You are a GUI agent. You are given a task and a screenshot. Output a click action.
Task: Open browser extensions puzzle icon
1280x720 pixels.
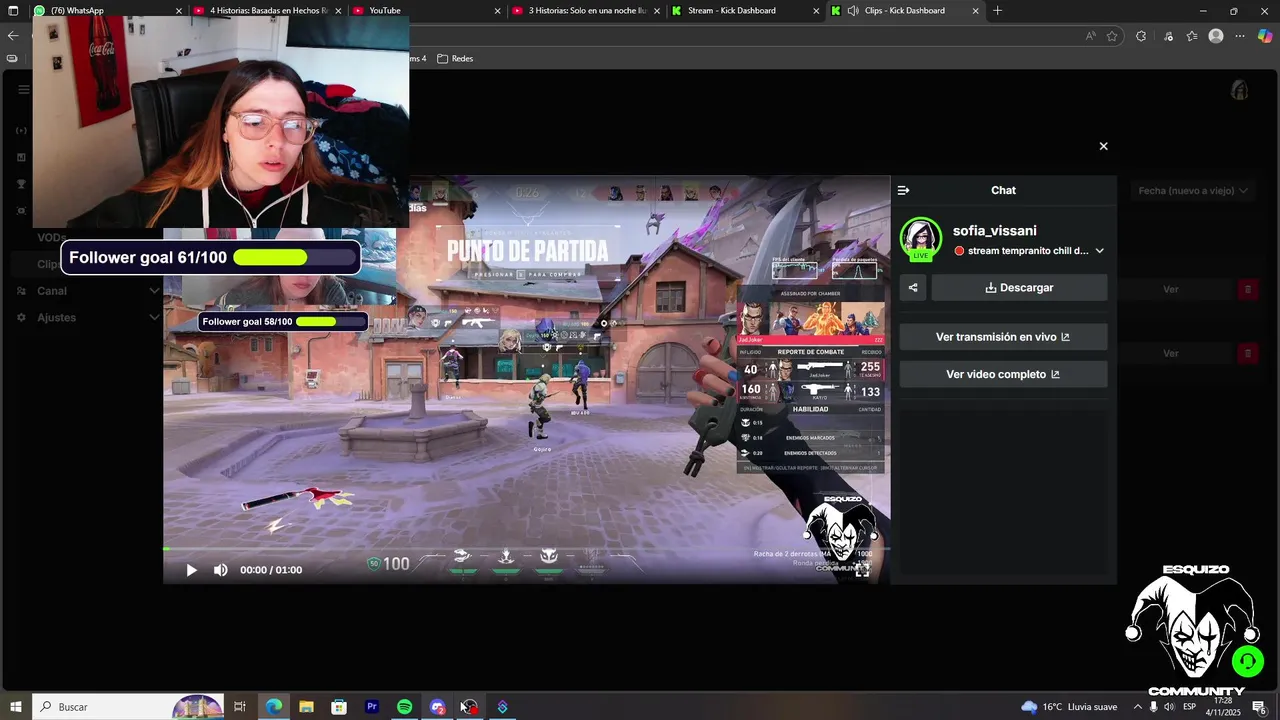point(1141,36)
